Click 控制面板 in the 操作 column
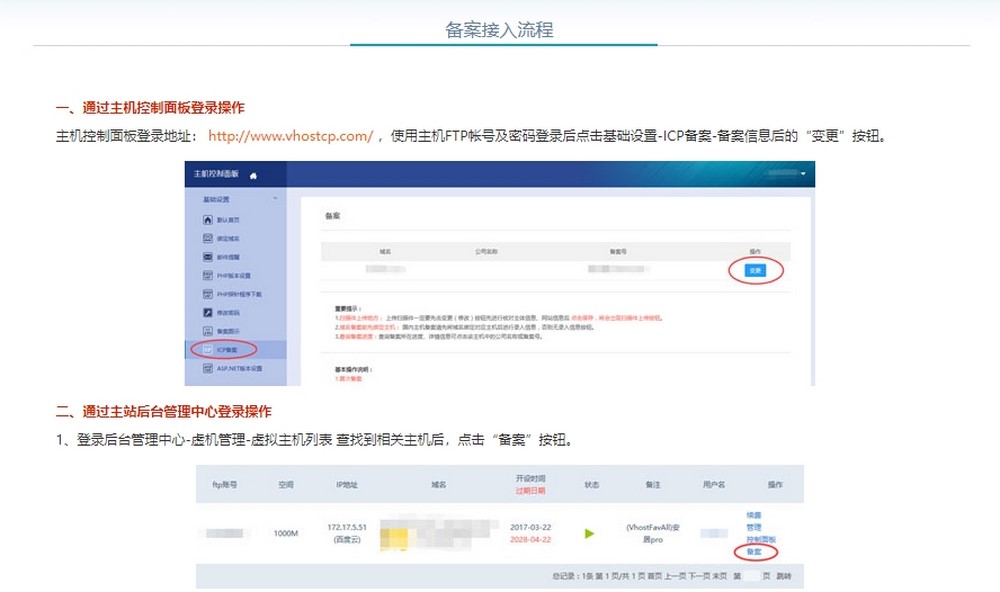This screenshot has width=1000, height=592. point(761,538)
